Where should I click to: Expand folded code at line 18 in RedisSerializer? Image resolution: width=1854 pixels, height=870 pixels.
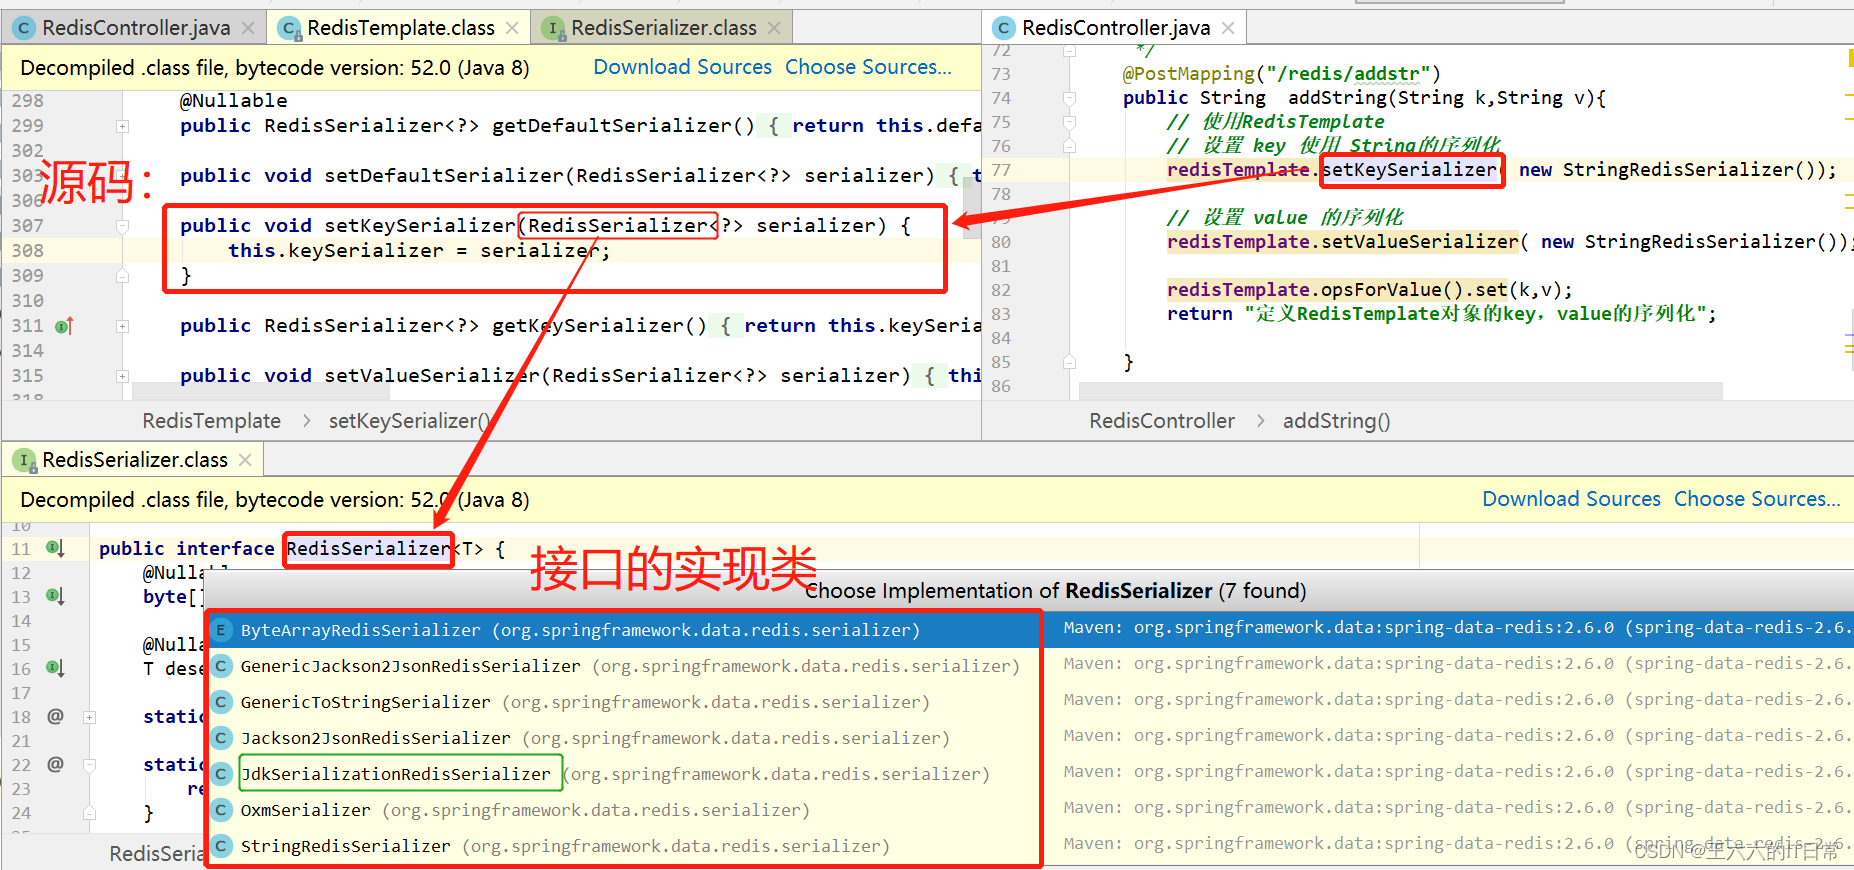pyautogui.click(x=89, y=717)
